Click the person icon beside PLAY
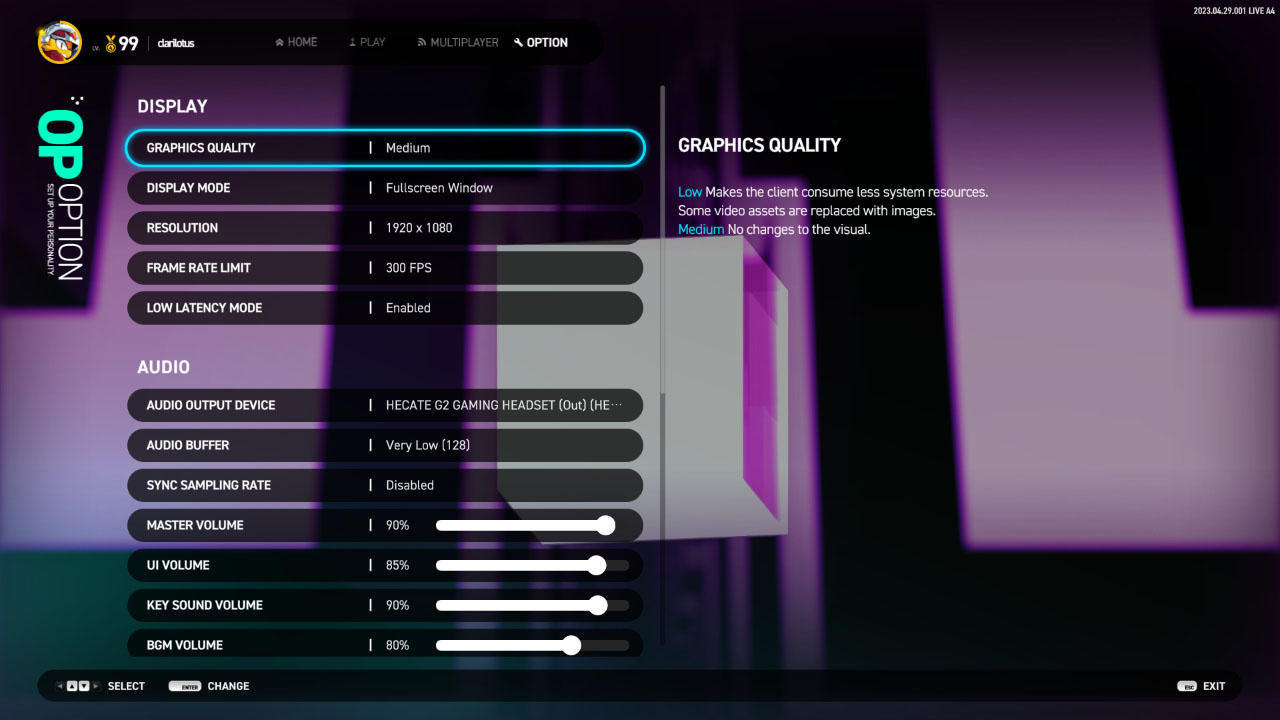The width and height of the screenshot is (1280, 720). 352,43
